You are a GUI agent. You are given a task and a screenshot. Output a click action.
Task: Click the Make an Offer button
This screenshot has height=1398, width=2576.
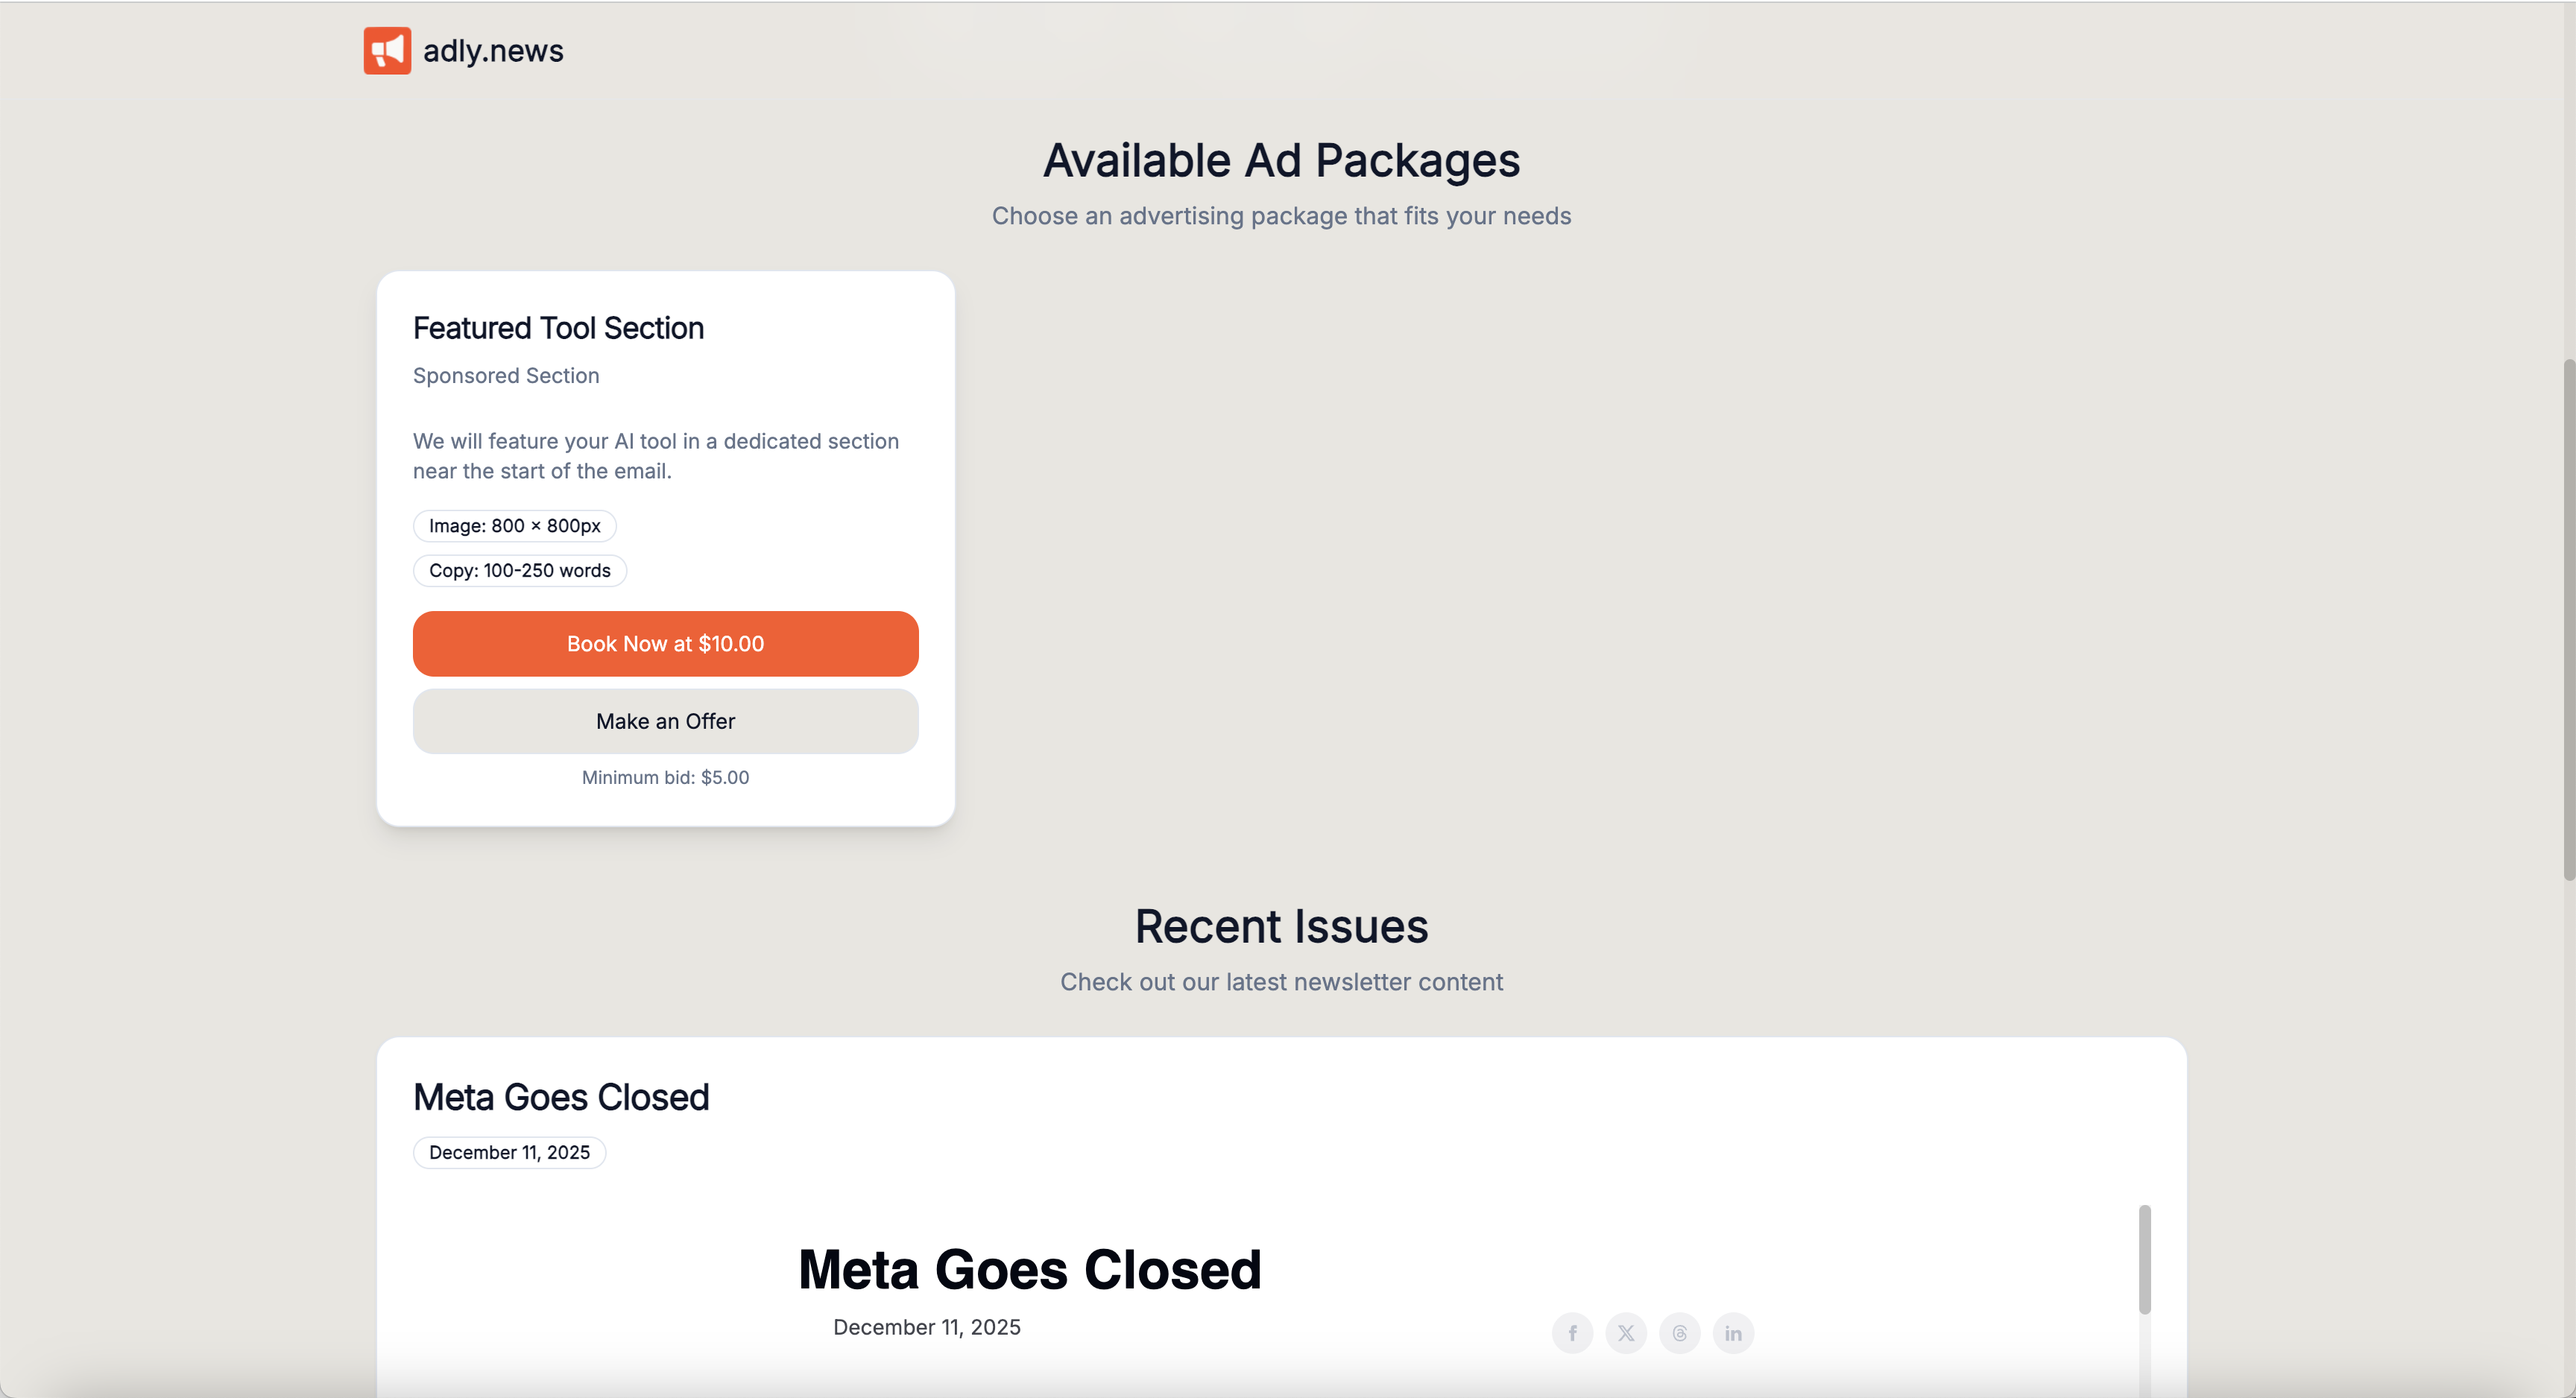pyautogui.click(x=665, y=721)
